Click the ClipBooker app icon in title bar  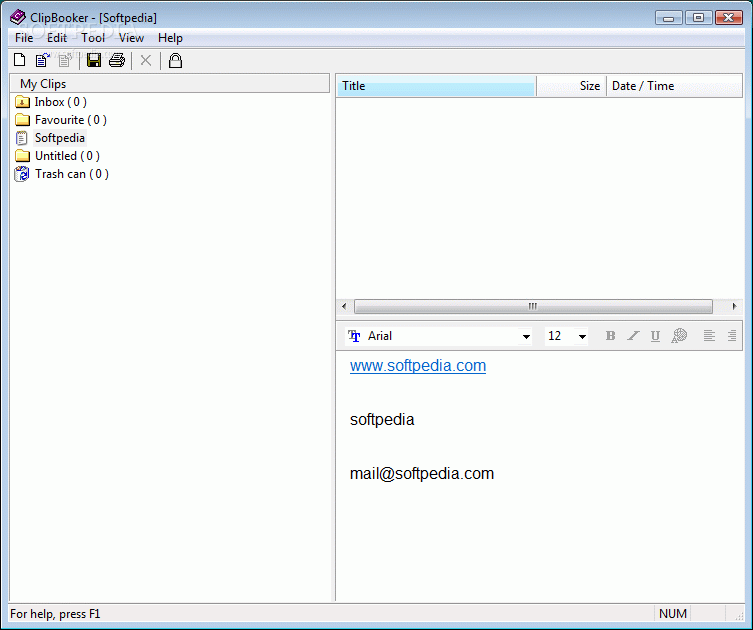(x=18, y=17)
